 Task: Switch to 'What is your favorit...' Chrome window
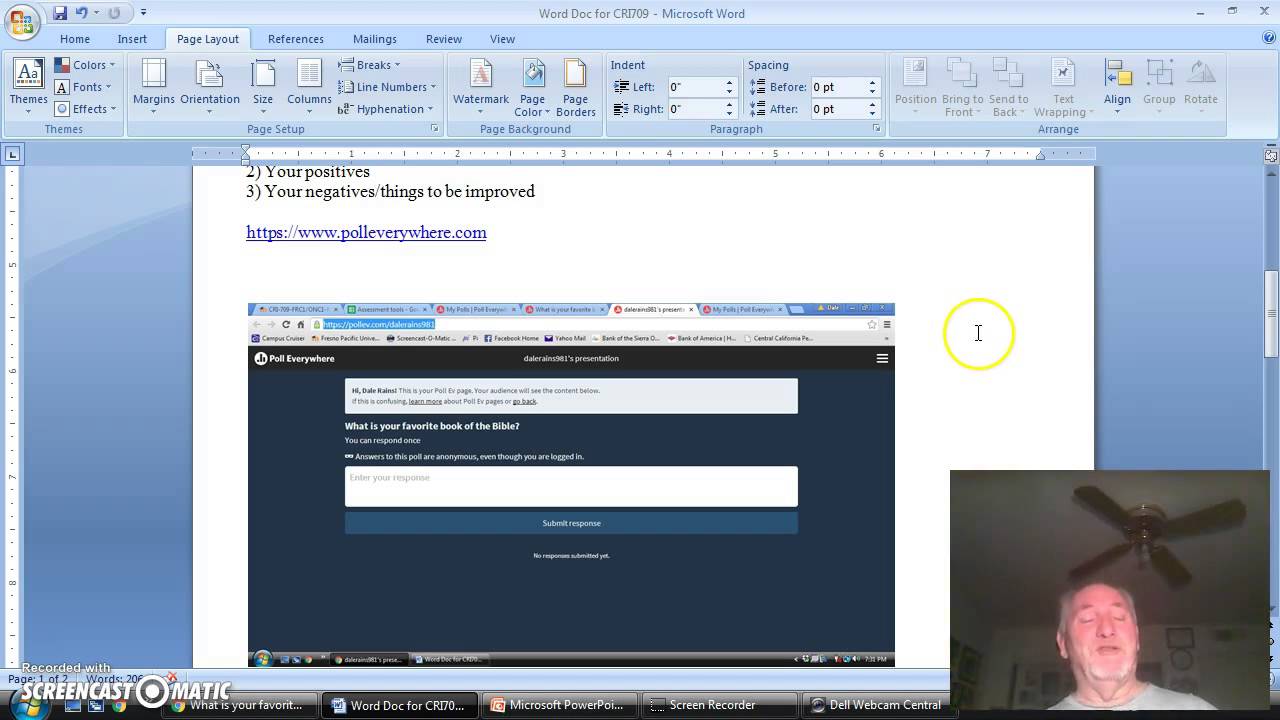coord(238,705)
